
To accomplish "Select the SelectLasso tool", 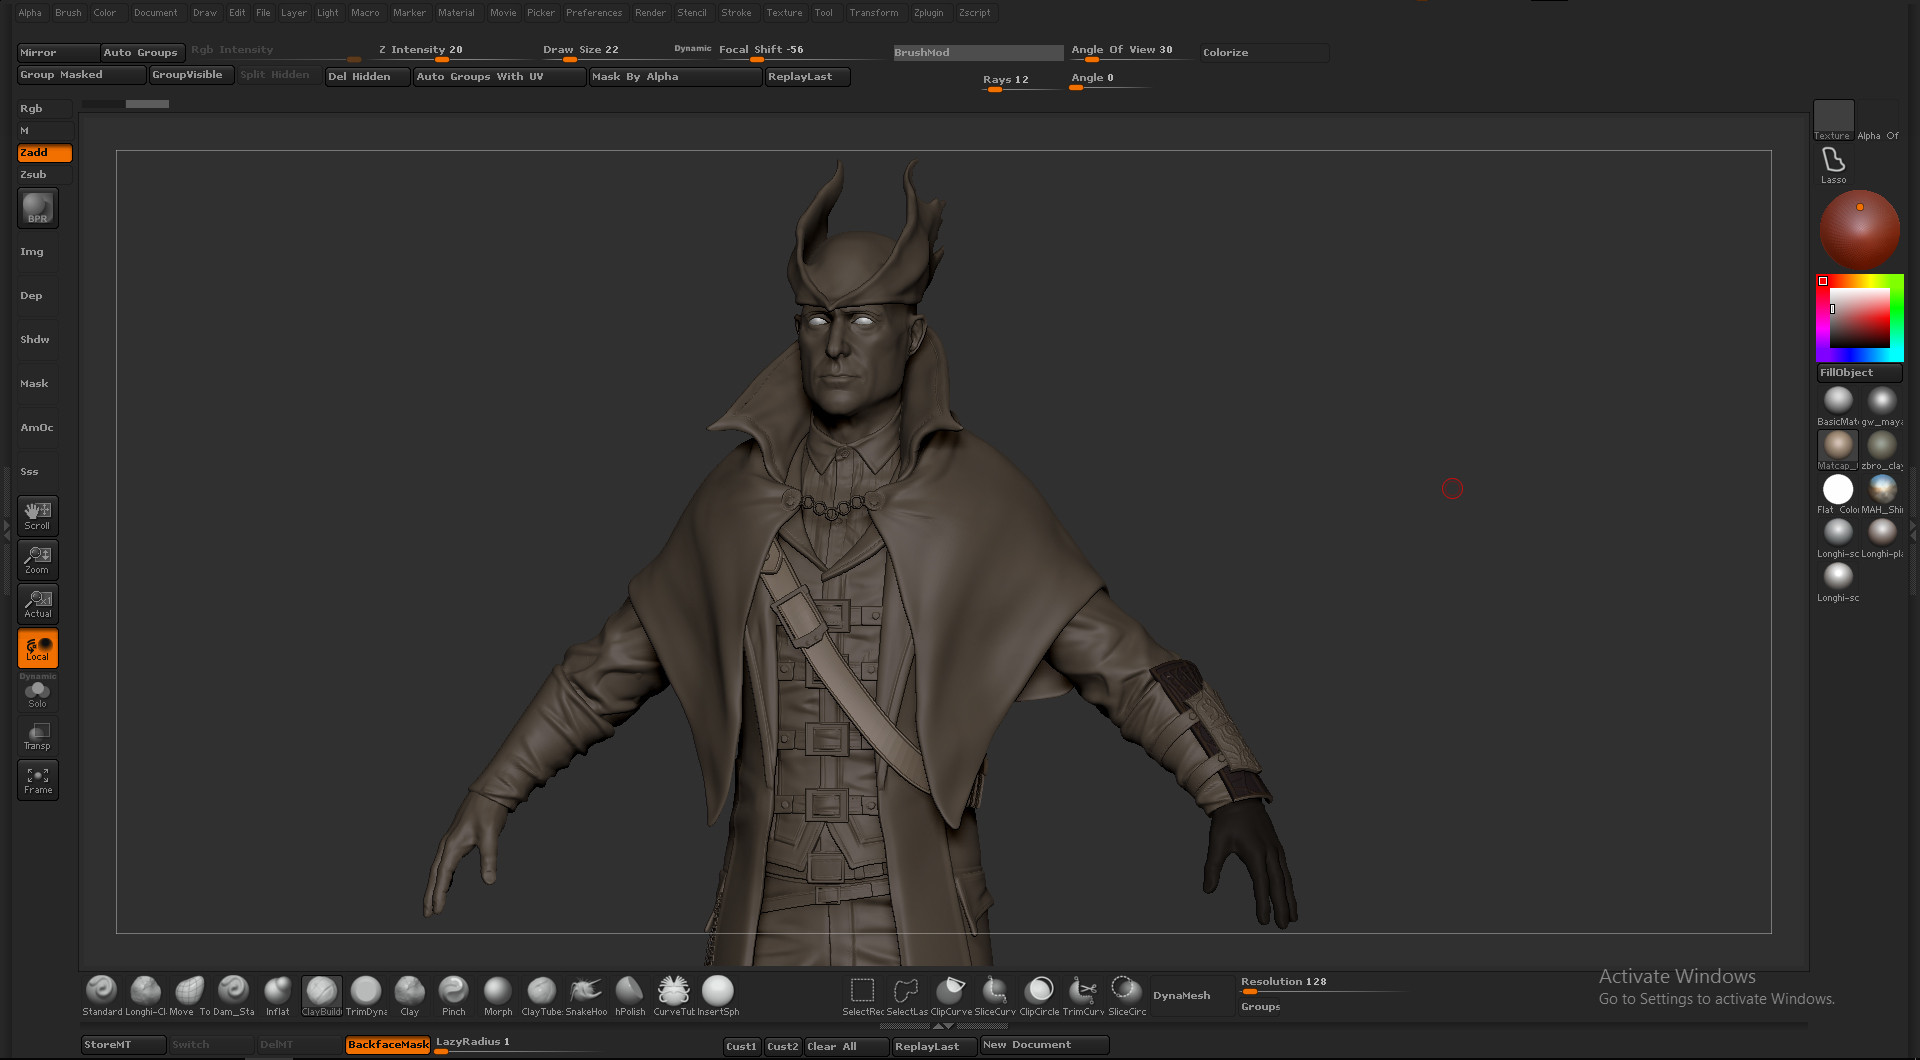I will pos(906,995).
